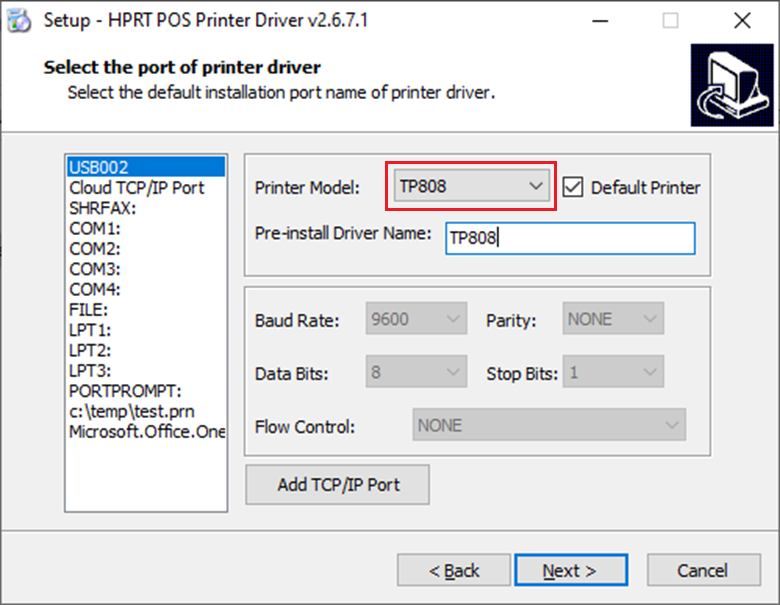Open the Printer Model dropdown
The height and width of the screenshot is (605, 780).
(471, 187)
